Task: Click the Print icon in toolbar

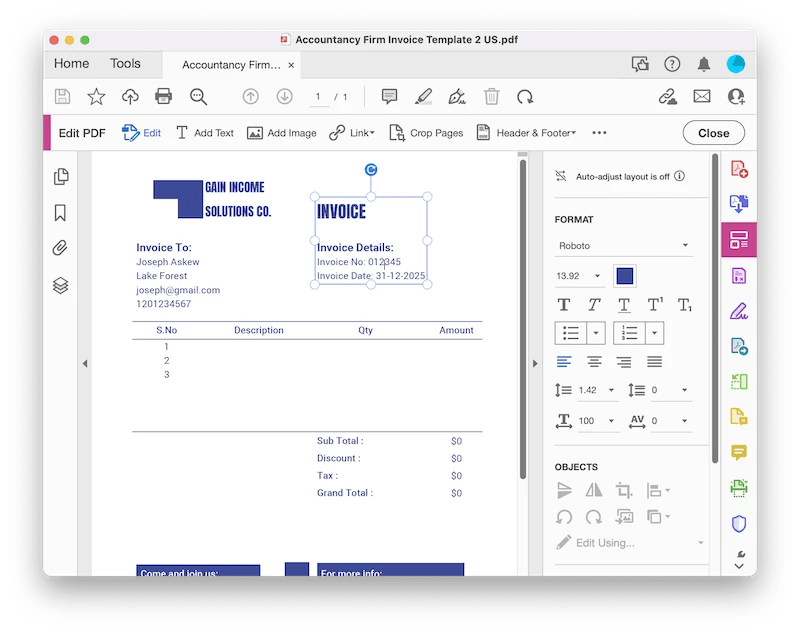Action: coord(161,97)
